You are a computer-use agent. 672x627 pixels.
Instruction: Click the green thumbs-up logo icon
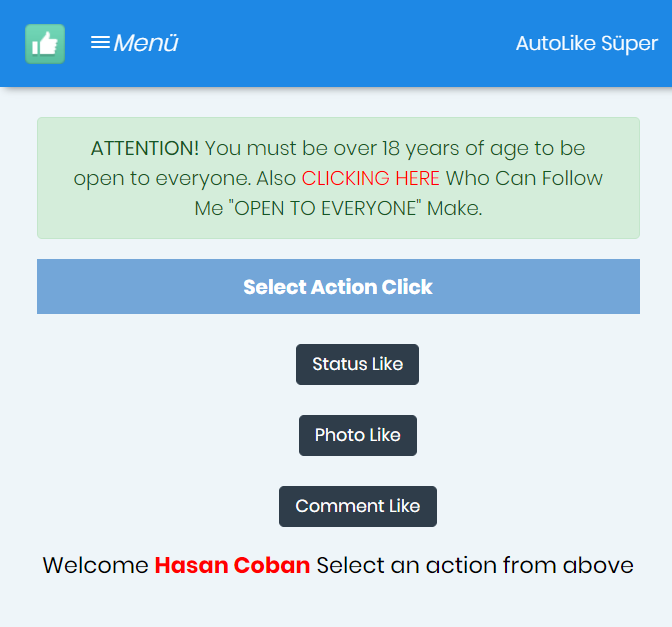point(45,44)
